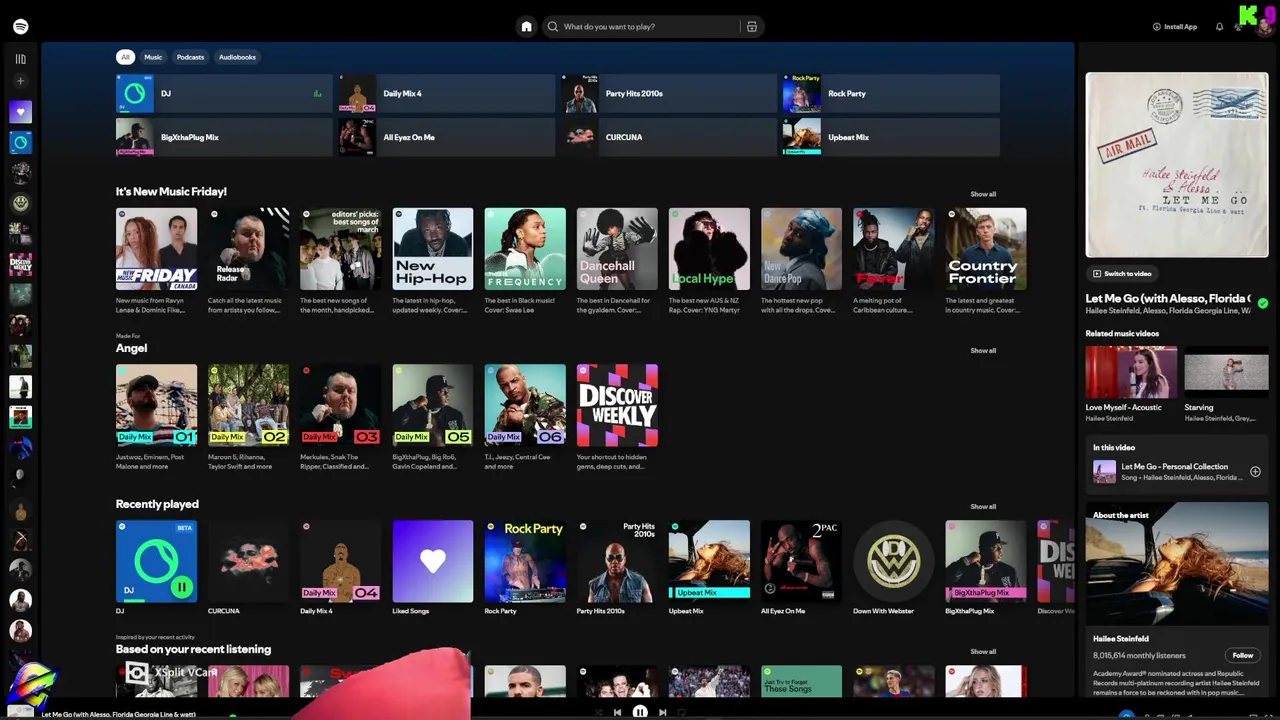
Task: Open DJ icon in left sidebar
Action: pyautogui.click(x=21, y=143)
